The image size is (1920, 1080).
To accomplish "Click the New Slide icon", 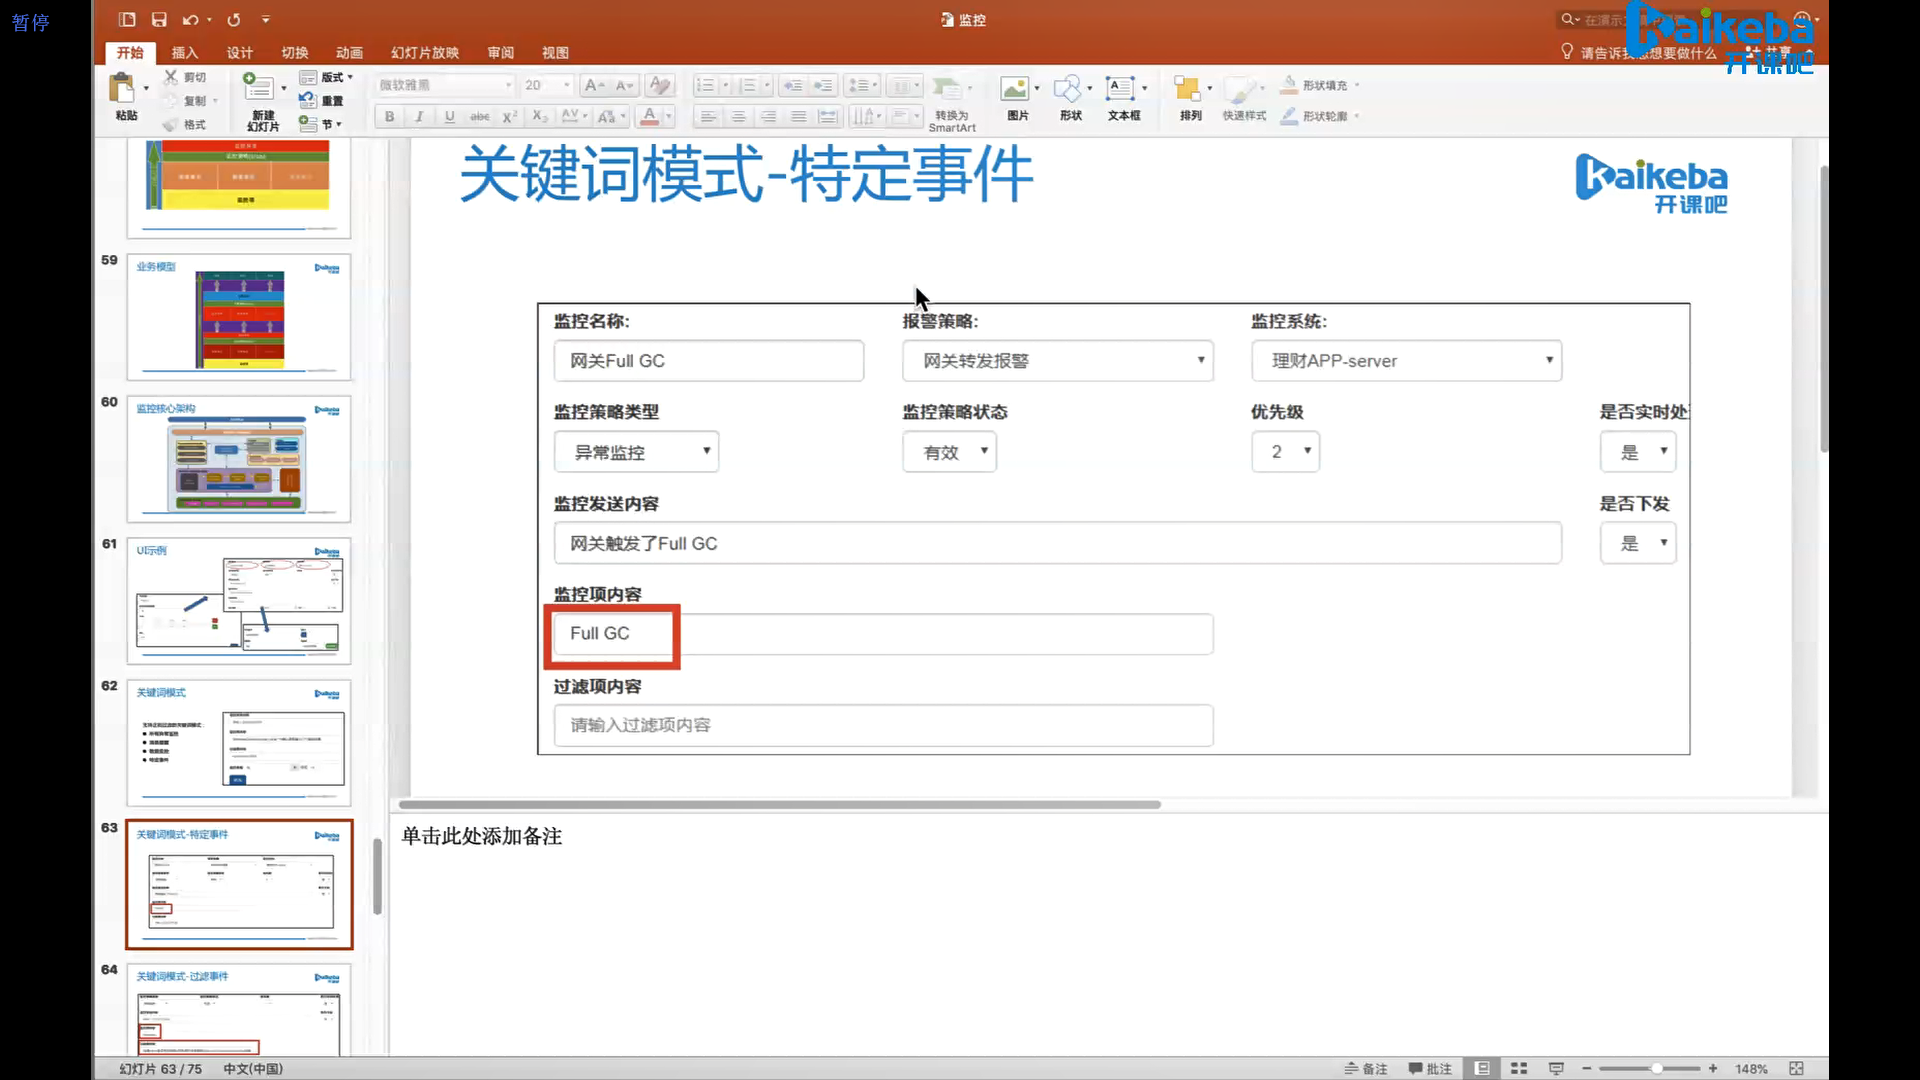I will pyautogui.click(x=258, y=88).
